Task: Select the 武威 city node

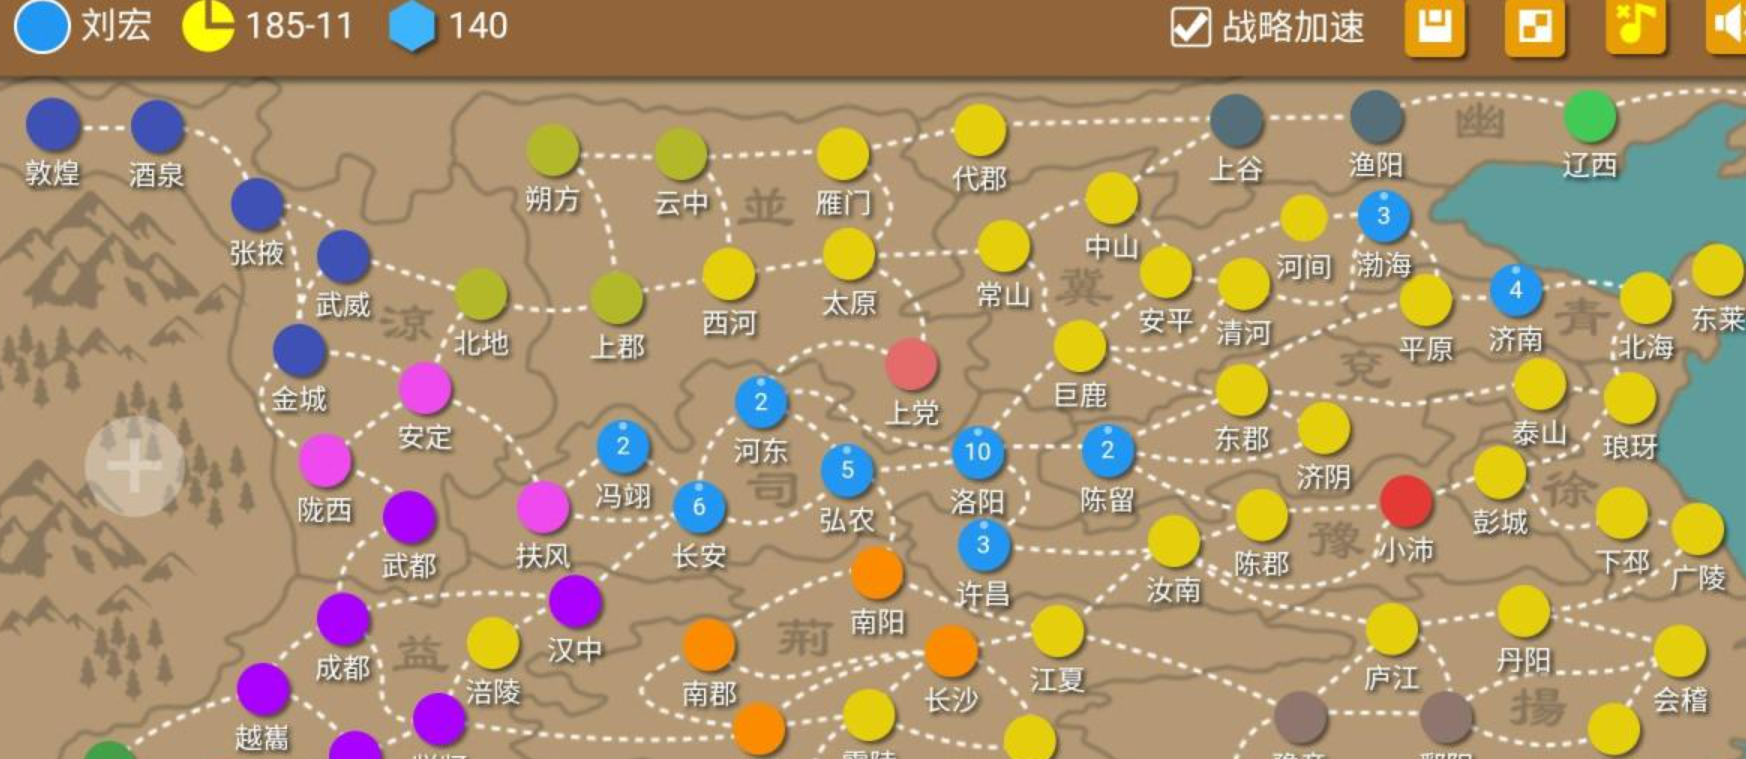Action: tap(344, 257)
